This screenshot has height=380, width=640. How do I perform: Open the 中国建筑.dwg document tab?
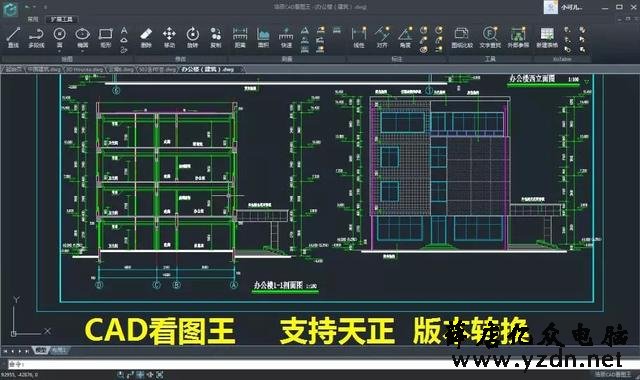[x=44, y=69]
